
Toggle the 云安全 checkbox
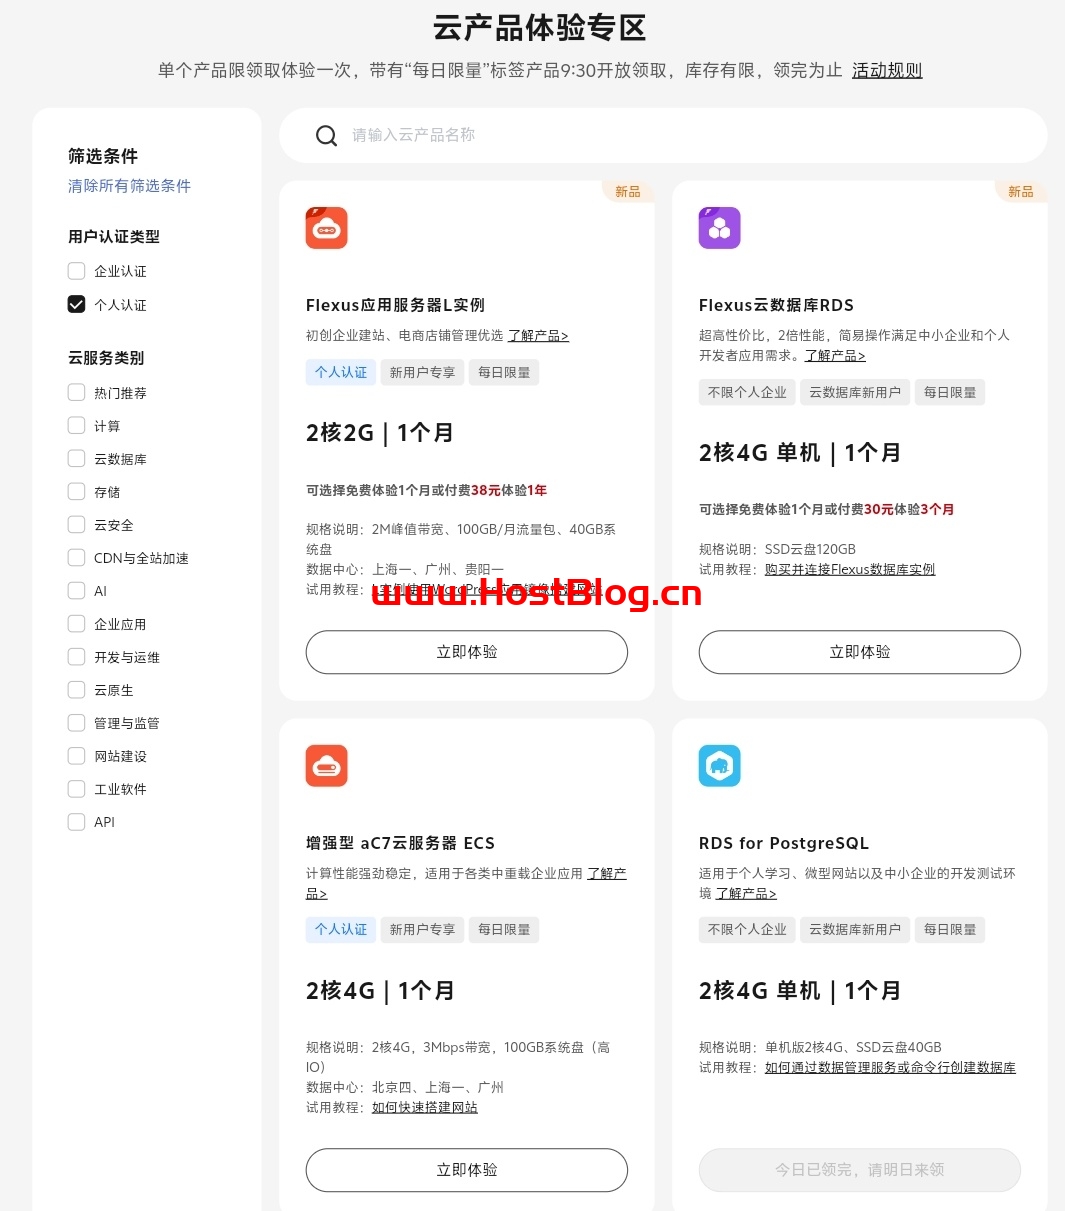click(x=76, y=524)
